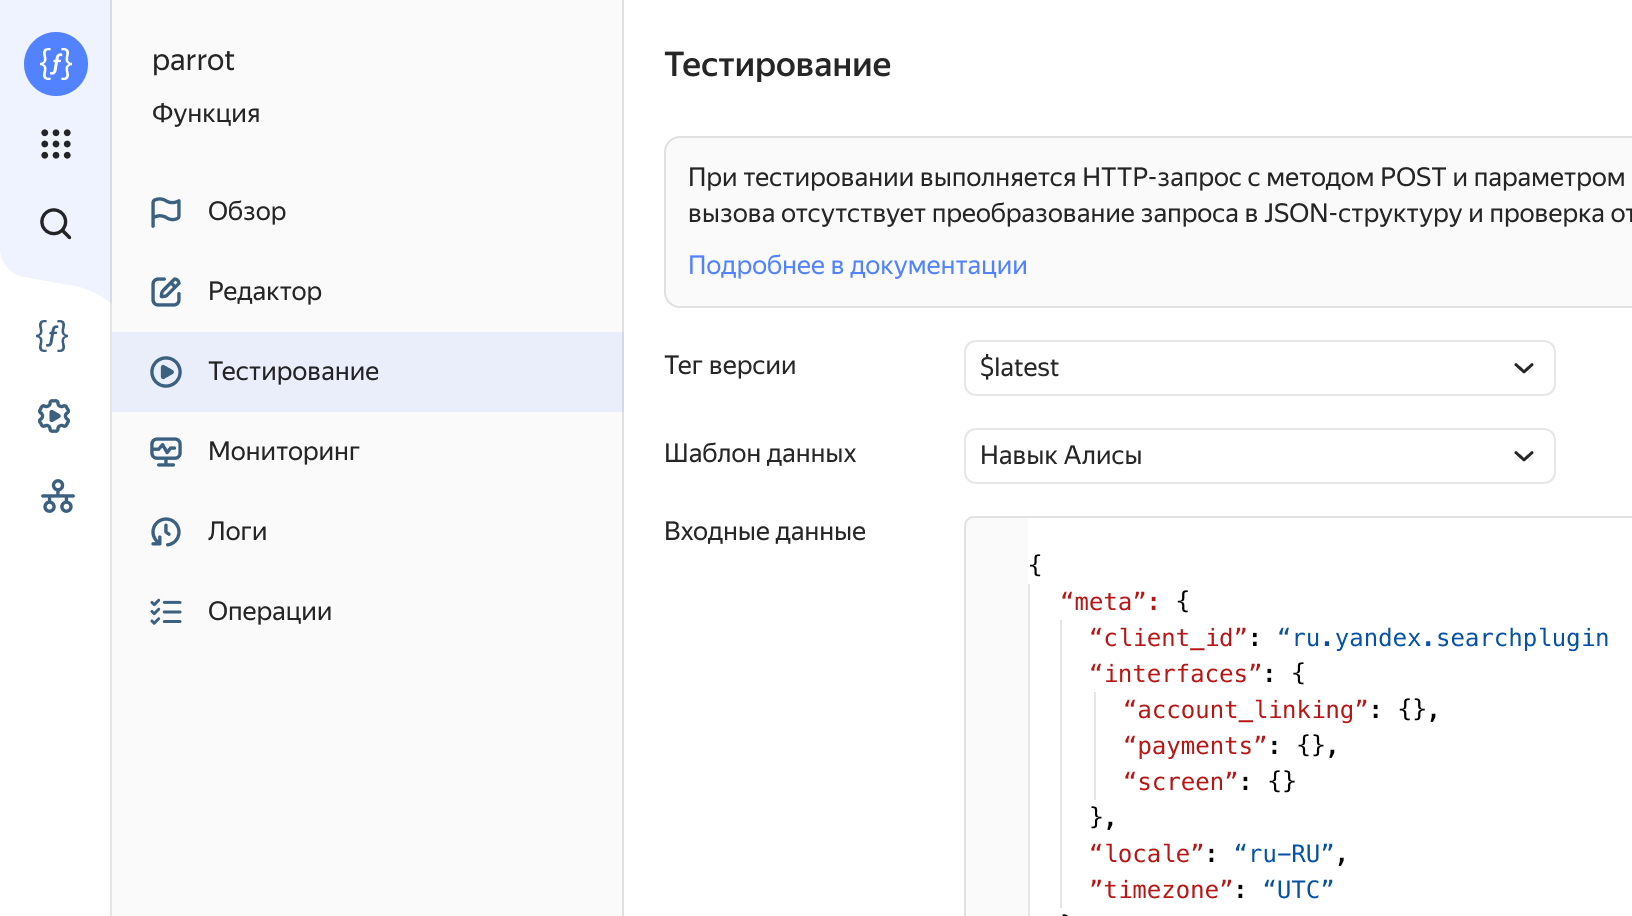This screenshot has width=1632, height=916.
Task: Click the "ru-RU" value in JSON
Action: [x=1284, y=854]
